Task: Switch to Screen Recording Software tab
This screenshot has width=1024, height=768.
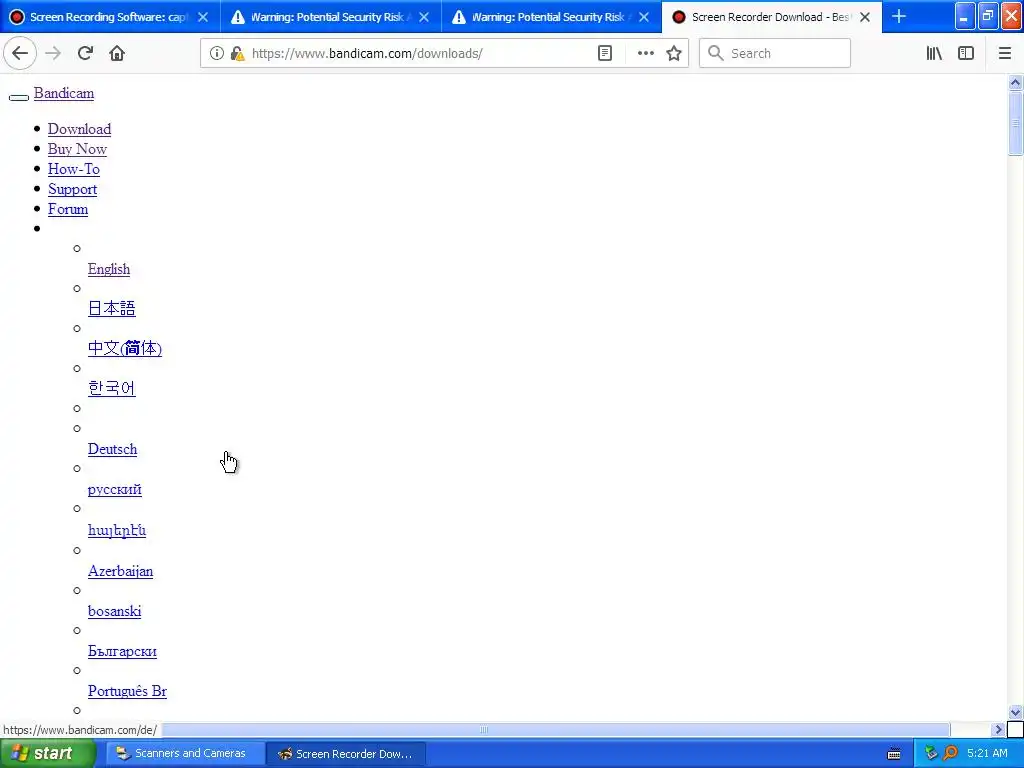Action: coord(110,17)
